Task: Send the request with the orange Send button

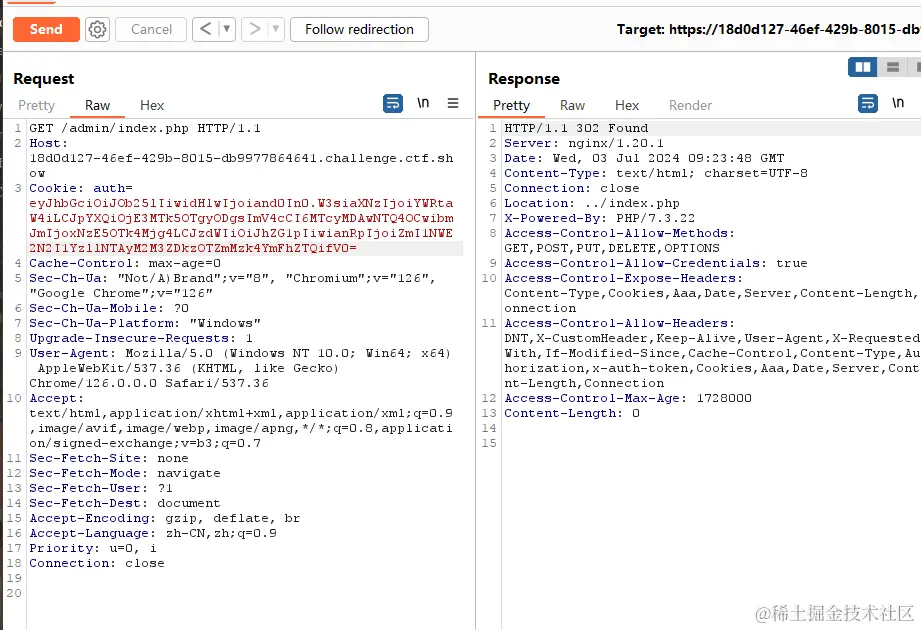Action: coord(46,29)
